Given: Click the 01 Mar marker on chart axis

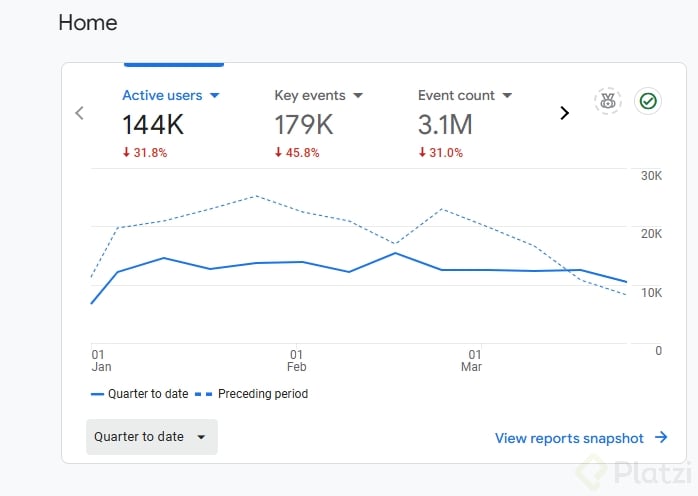Looking at the screenshot, I should click(471, 360).
